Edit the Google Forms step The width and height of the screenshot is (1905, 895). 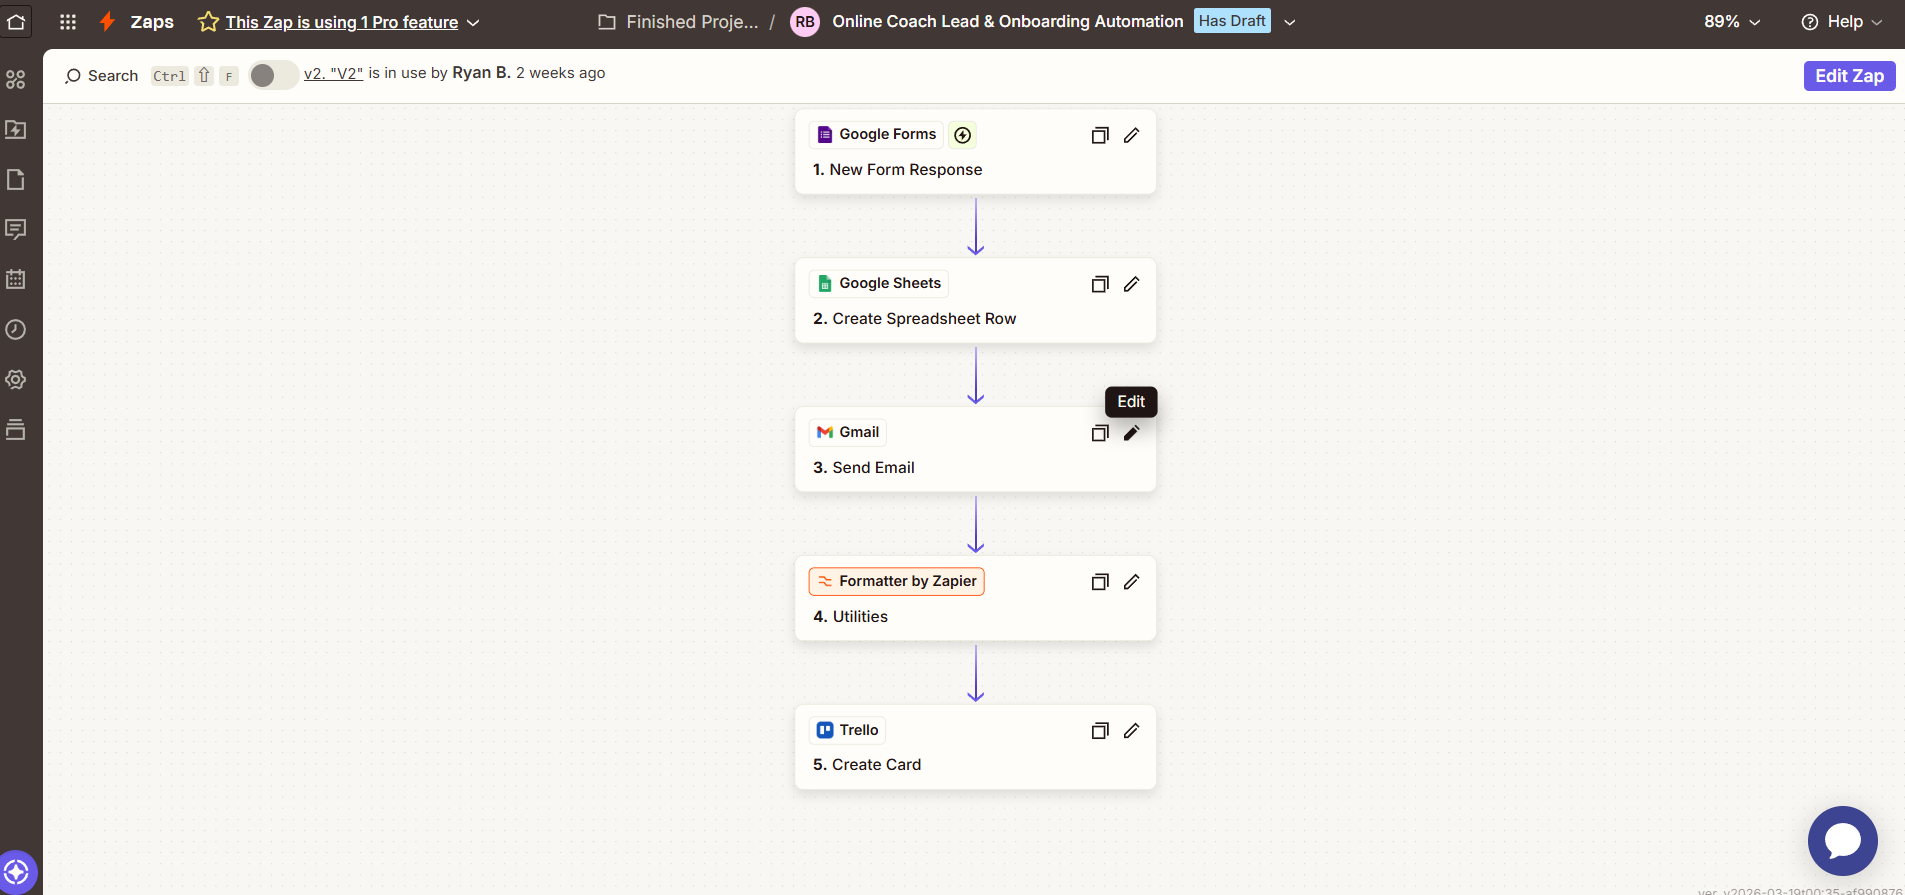click(x=1131, y=135)
